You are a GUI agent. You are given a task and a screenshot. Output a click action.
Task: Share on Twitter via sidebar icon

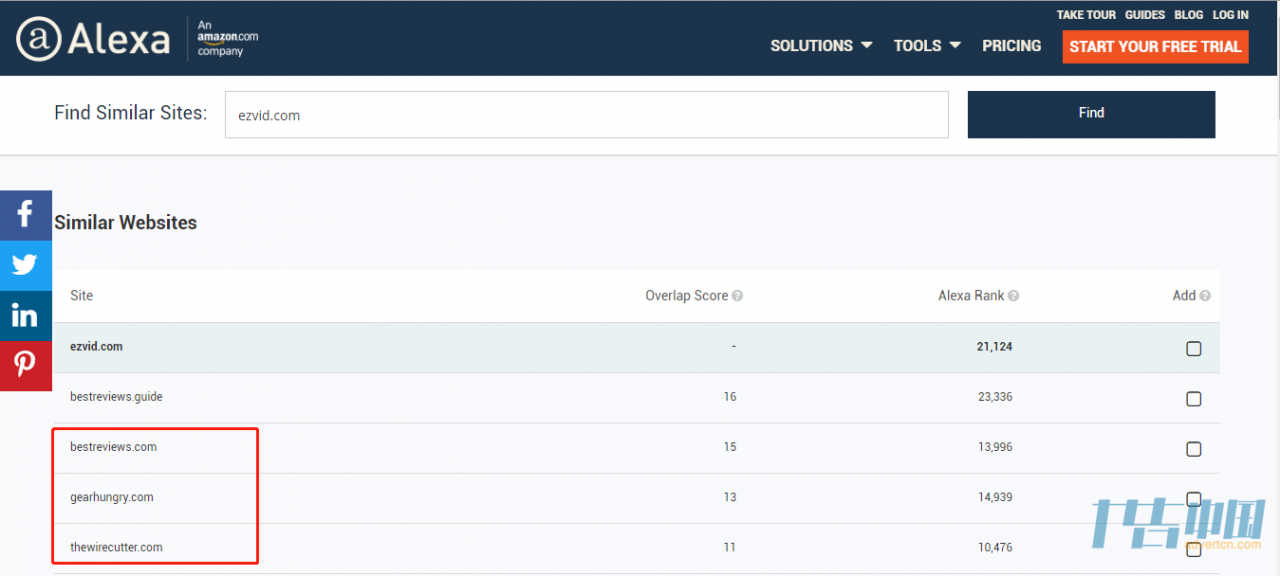26,265
